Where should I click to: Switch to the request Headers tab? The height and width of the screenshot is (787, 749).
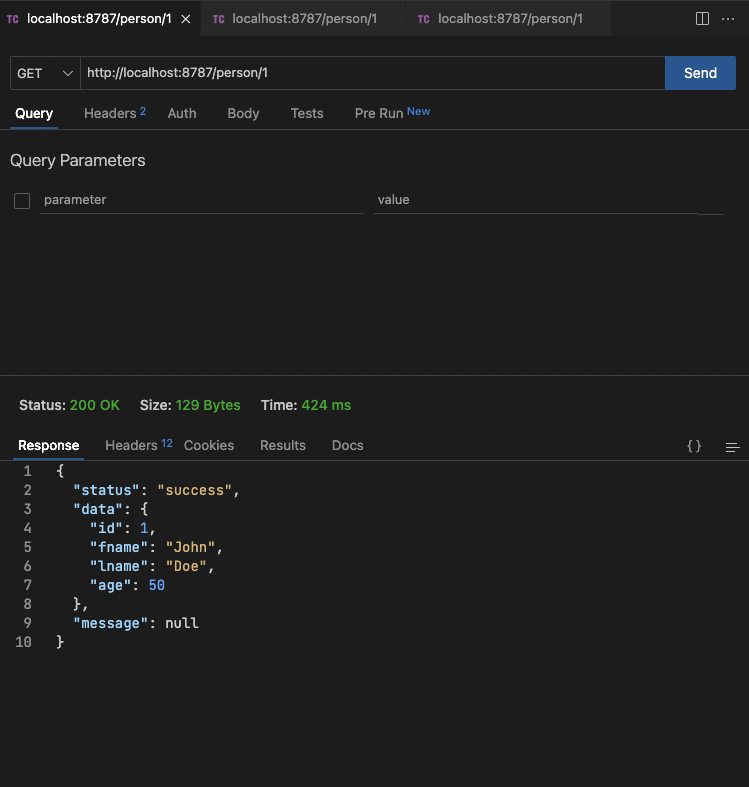(x=110, y=113)
